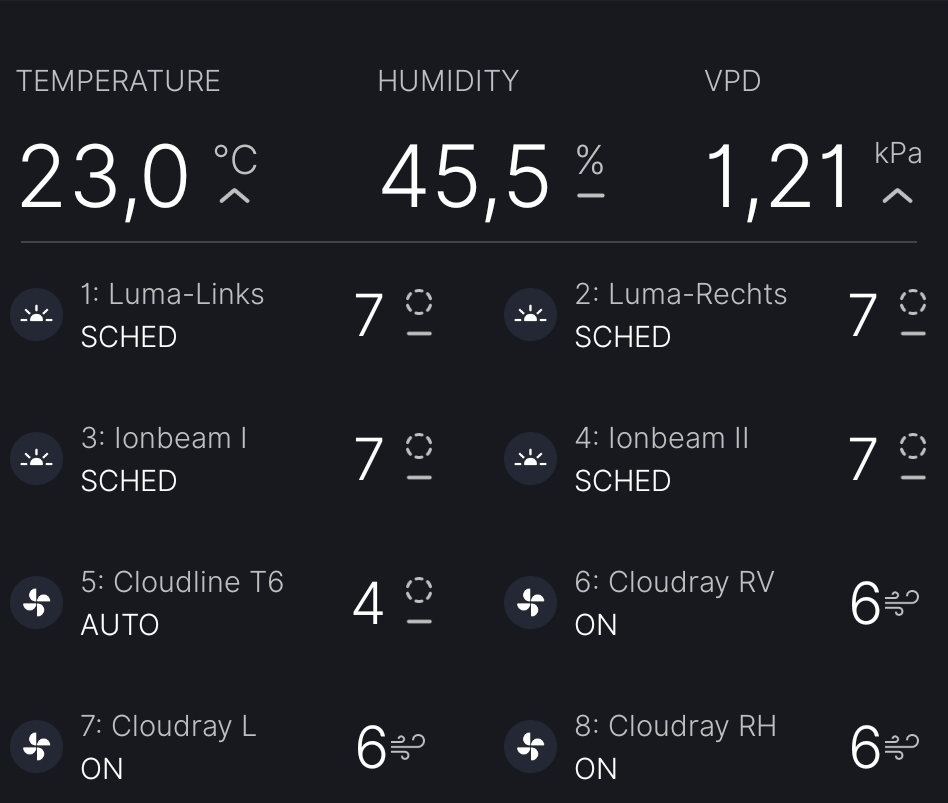Expand temperature trend chevron under °C

click(235, 196)
